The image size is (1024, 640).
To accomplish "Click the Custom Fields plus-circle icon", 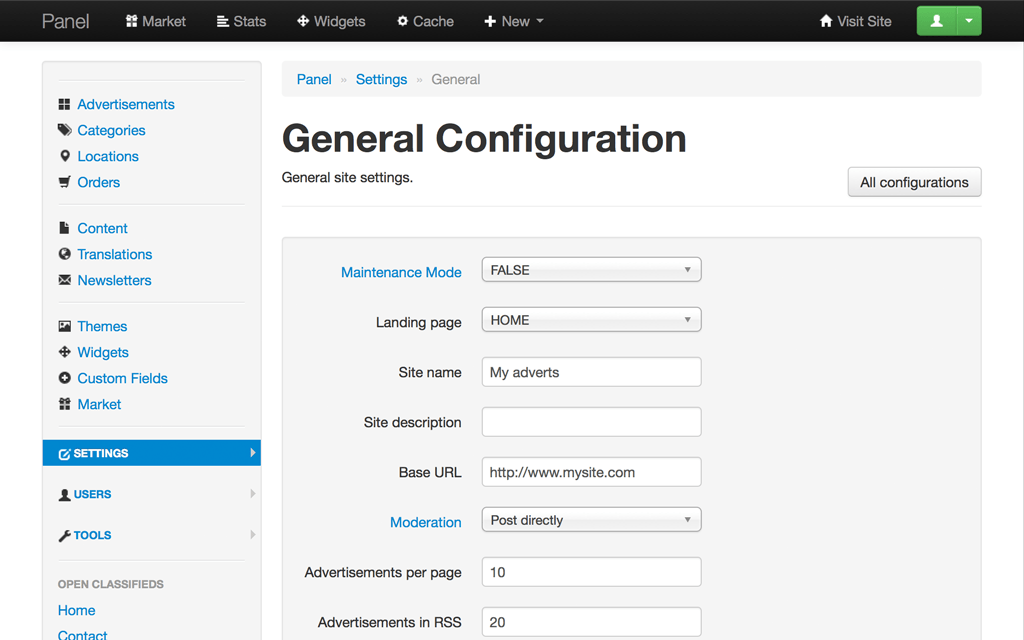I will [64, 378].
